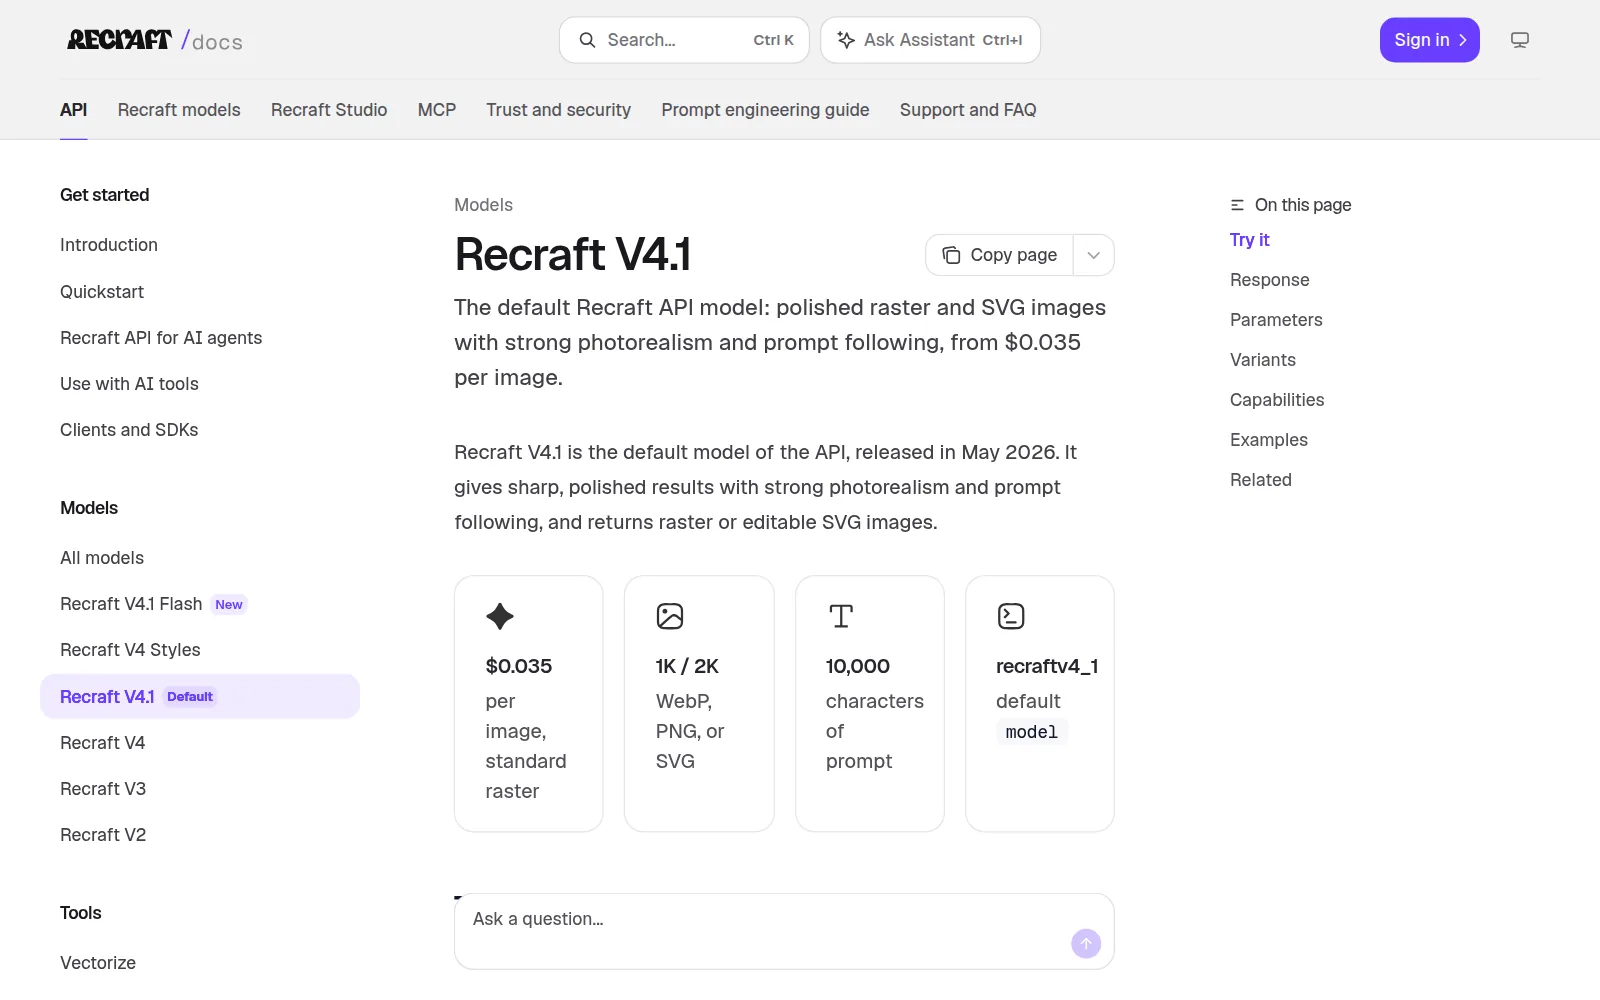Open the Support and FAQ tab
The height and width of the screenshot is (1000, 1600).
coord(968,110)
